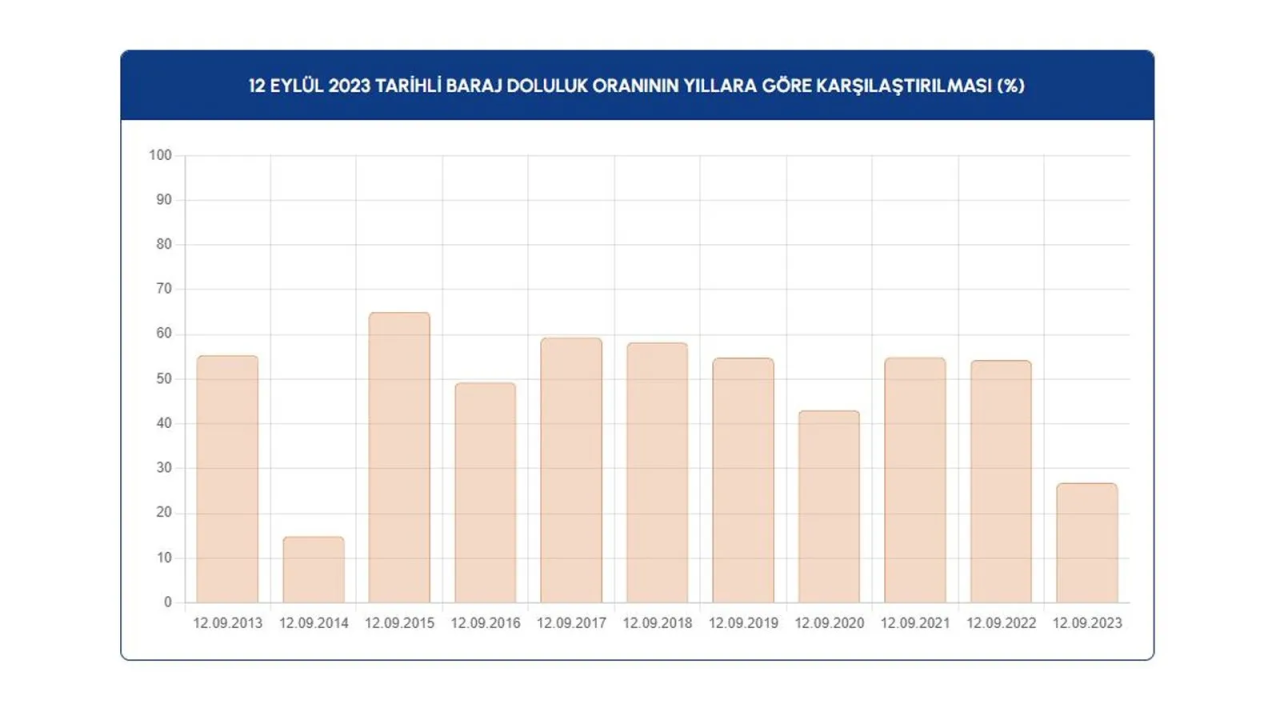Screen dimensions: 1280x720
Task: Select the 50 label on the y-axis
Action: click(x=163, y=379)
